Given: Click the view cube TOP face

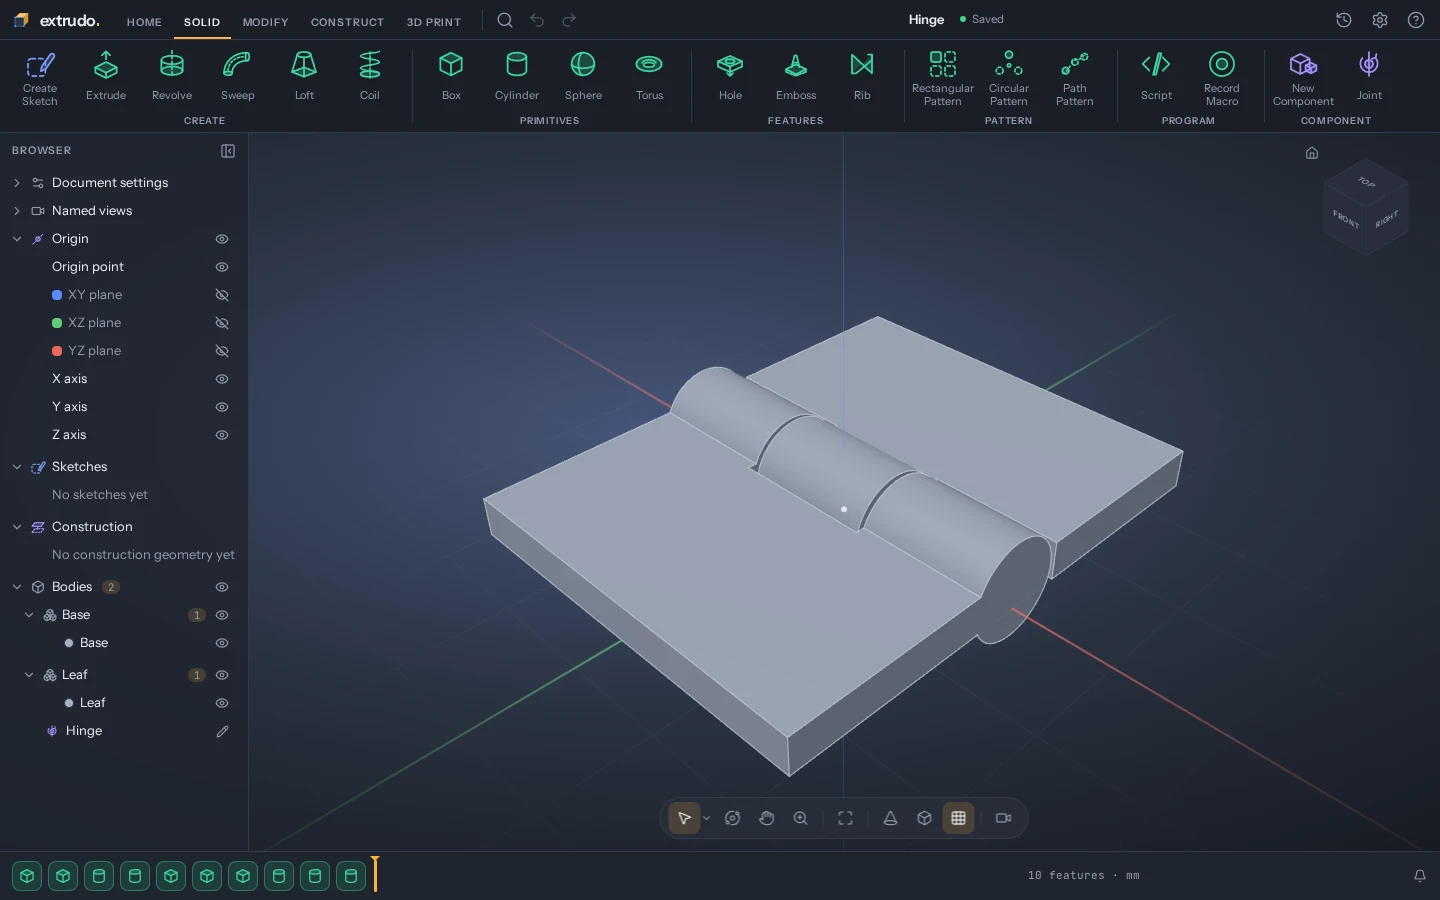Looking at the screenshot, I should click(1366, 182).
